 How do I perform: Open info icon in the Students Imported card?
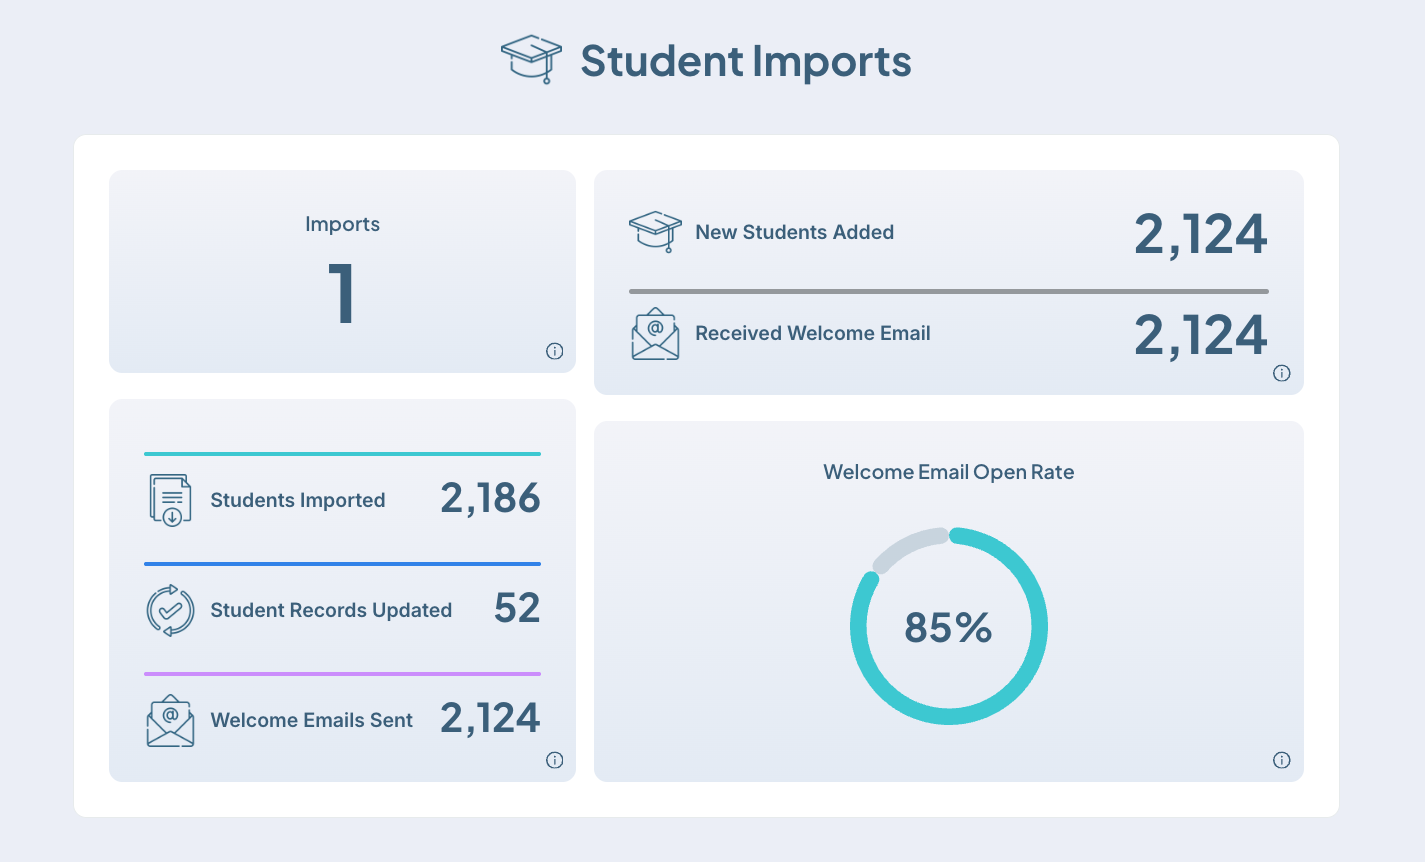[555, 760]
